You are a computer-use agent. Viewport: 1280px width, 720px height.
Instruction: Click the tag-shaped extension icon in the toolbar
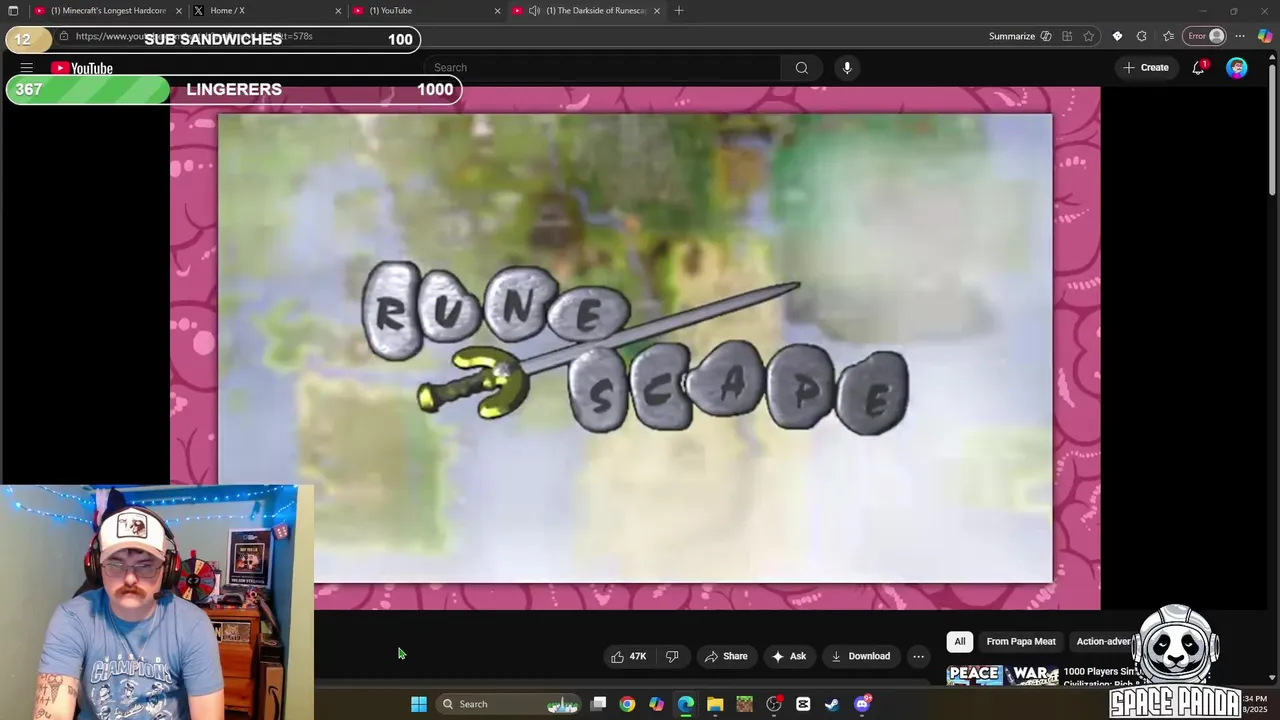(1117, 36)
